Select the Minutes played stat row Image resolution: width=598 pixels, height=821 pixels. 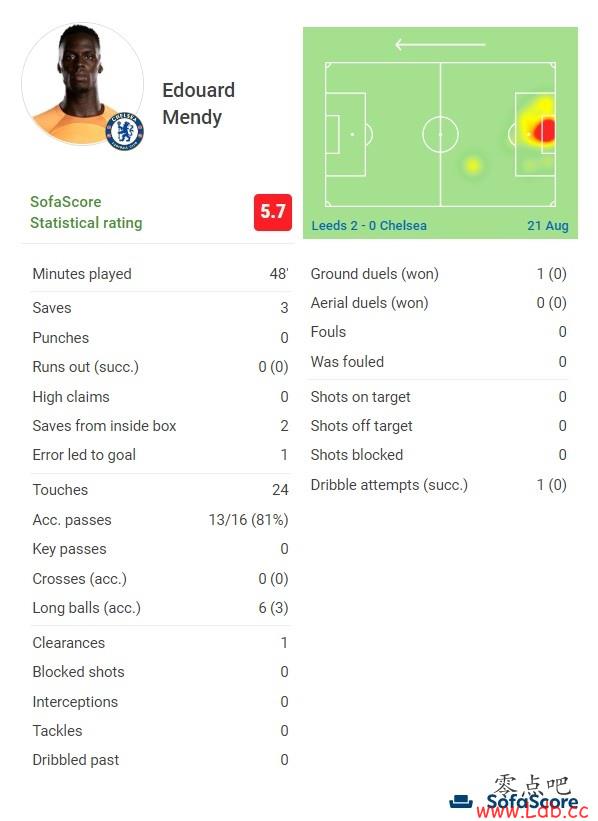click(x=160, y=274)
